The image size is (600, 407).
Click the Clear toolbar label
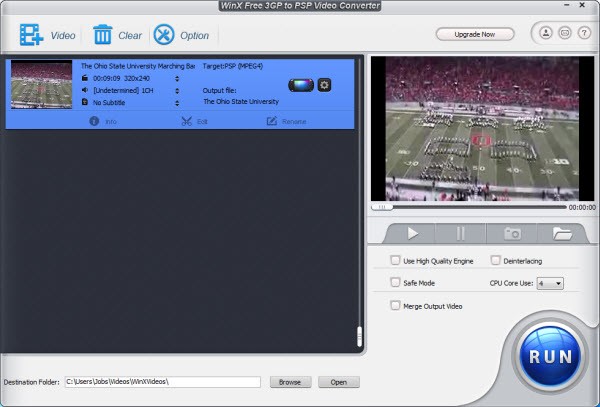(130, 36)
